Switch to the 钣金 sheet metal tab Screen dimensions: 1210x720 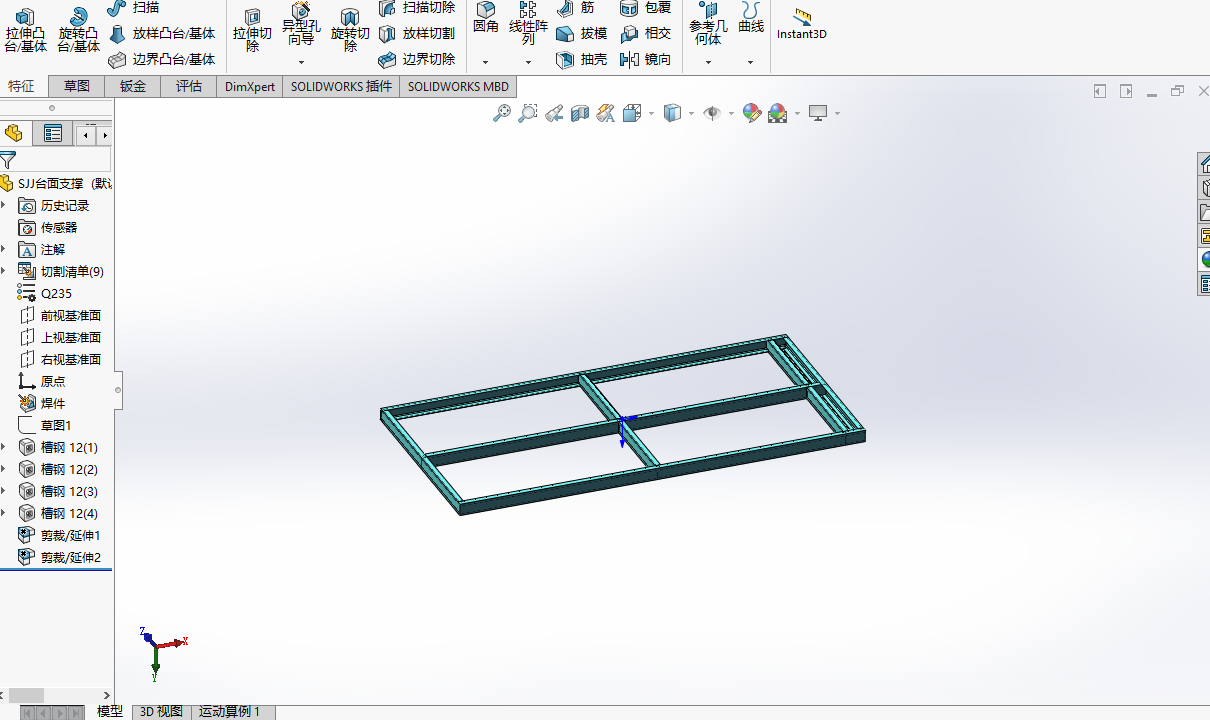point(133,86)
